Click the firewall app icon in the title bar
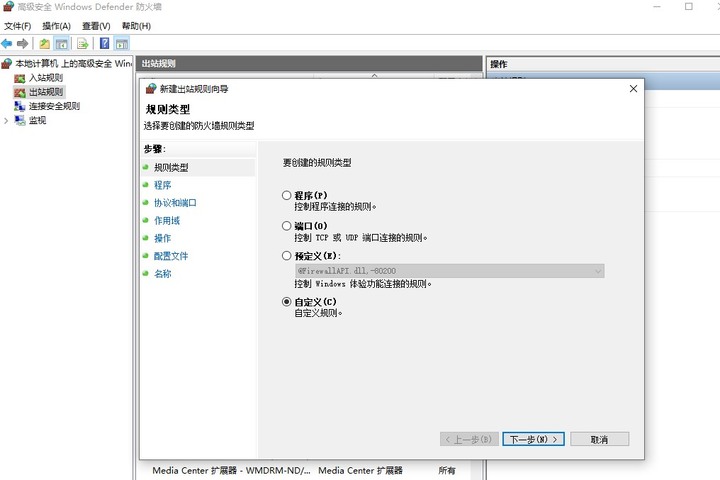This screenshot has width=720, height=480. coord(8,6)
